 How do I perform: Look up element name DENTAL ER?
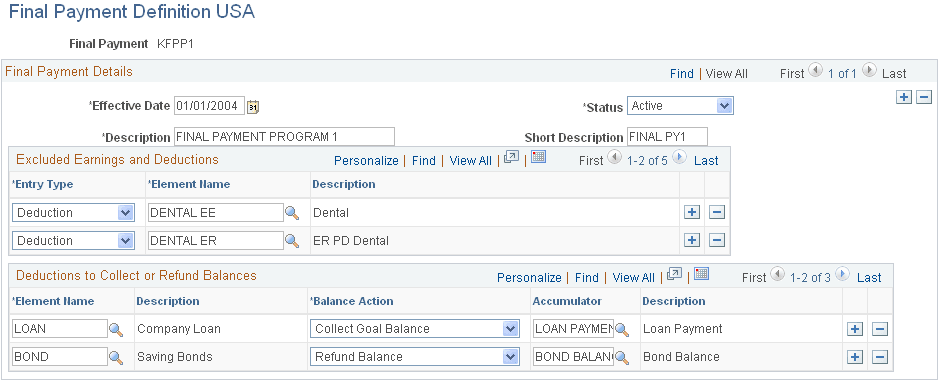click(x=292, y=241)
